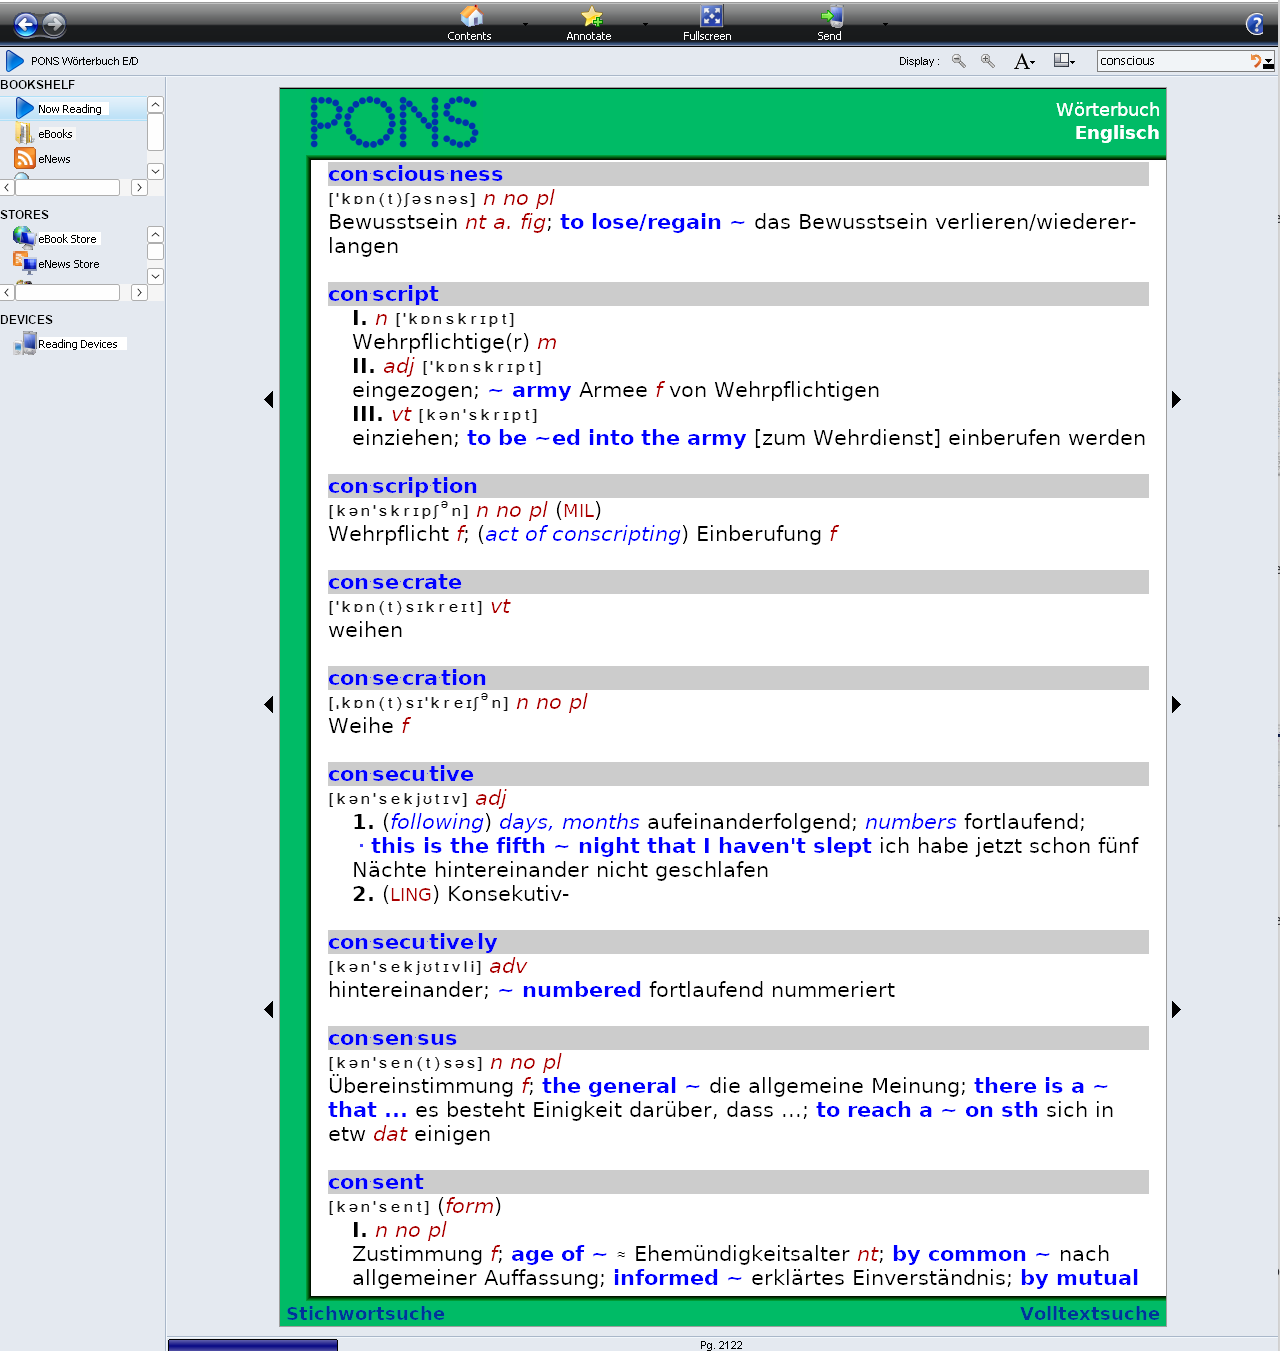Click the phrase 'act of conscripting'
The height and width of the screenshot is (1351, 1280).
(584, 534)
